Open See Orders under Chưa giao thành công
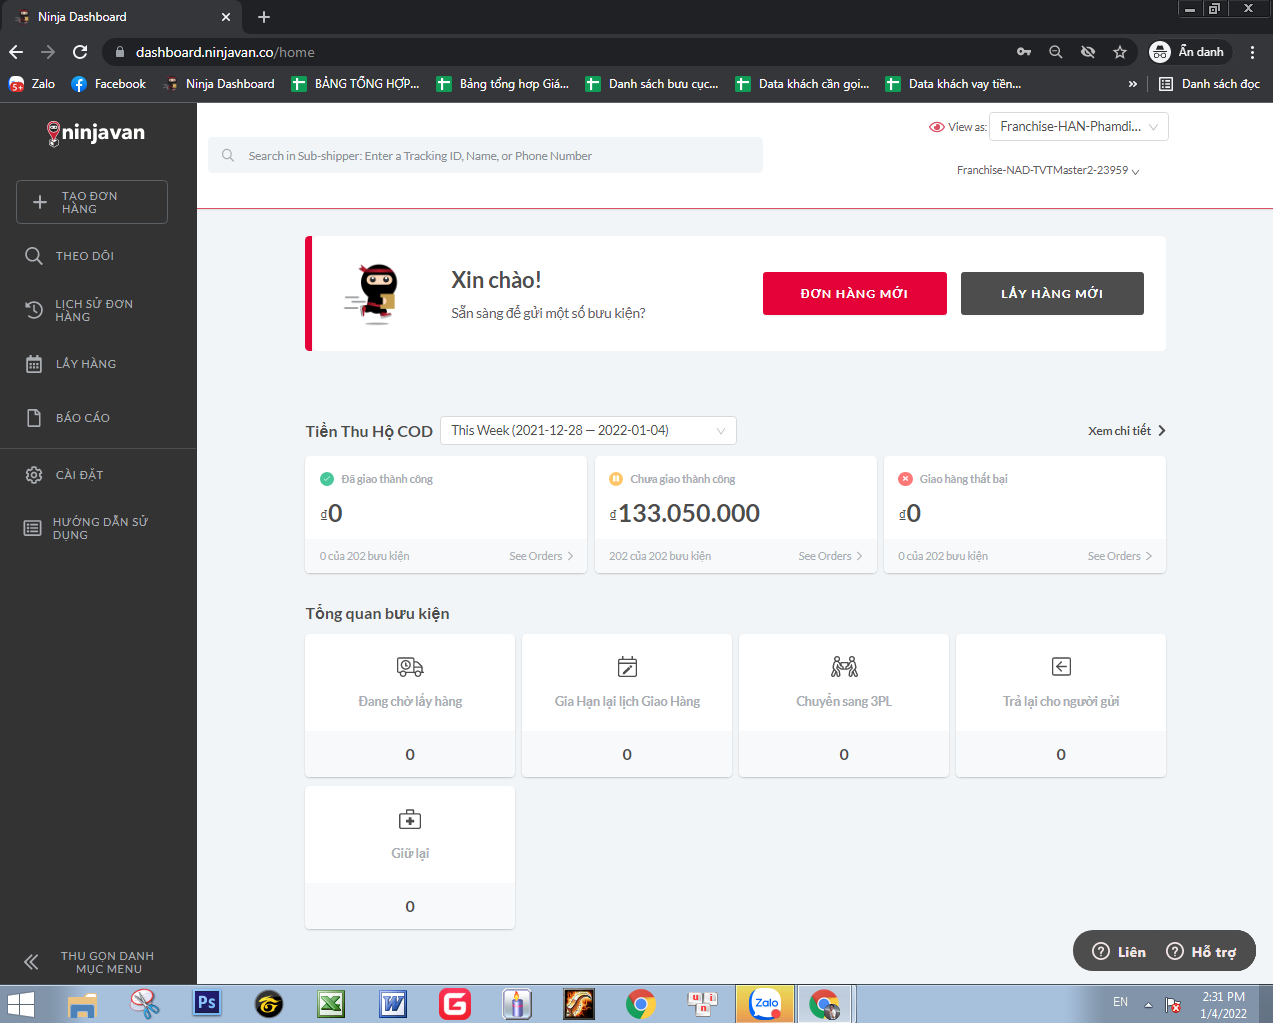 (x=830, y=556)
